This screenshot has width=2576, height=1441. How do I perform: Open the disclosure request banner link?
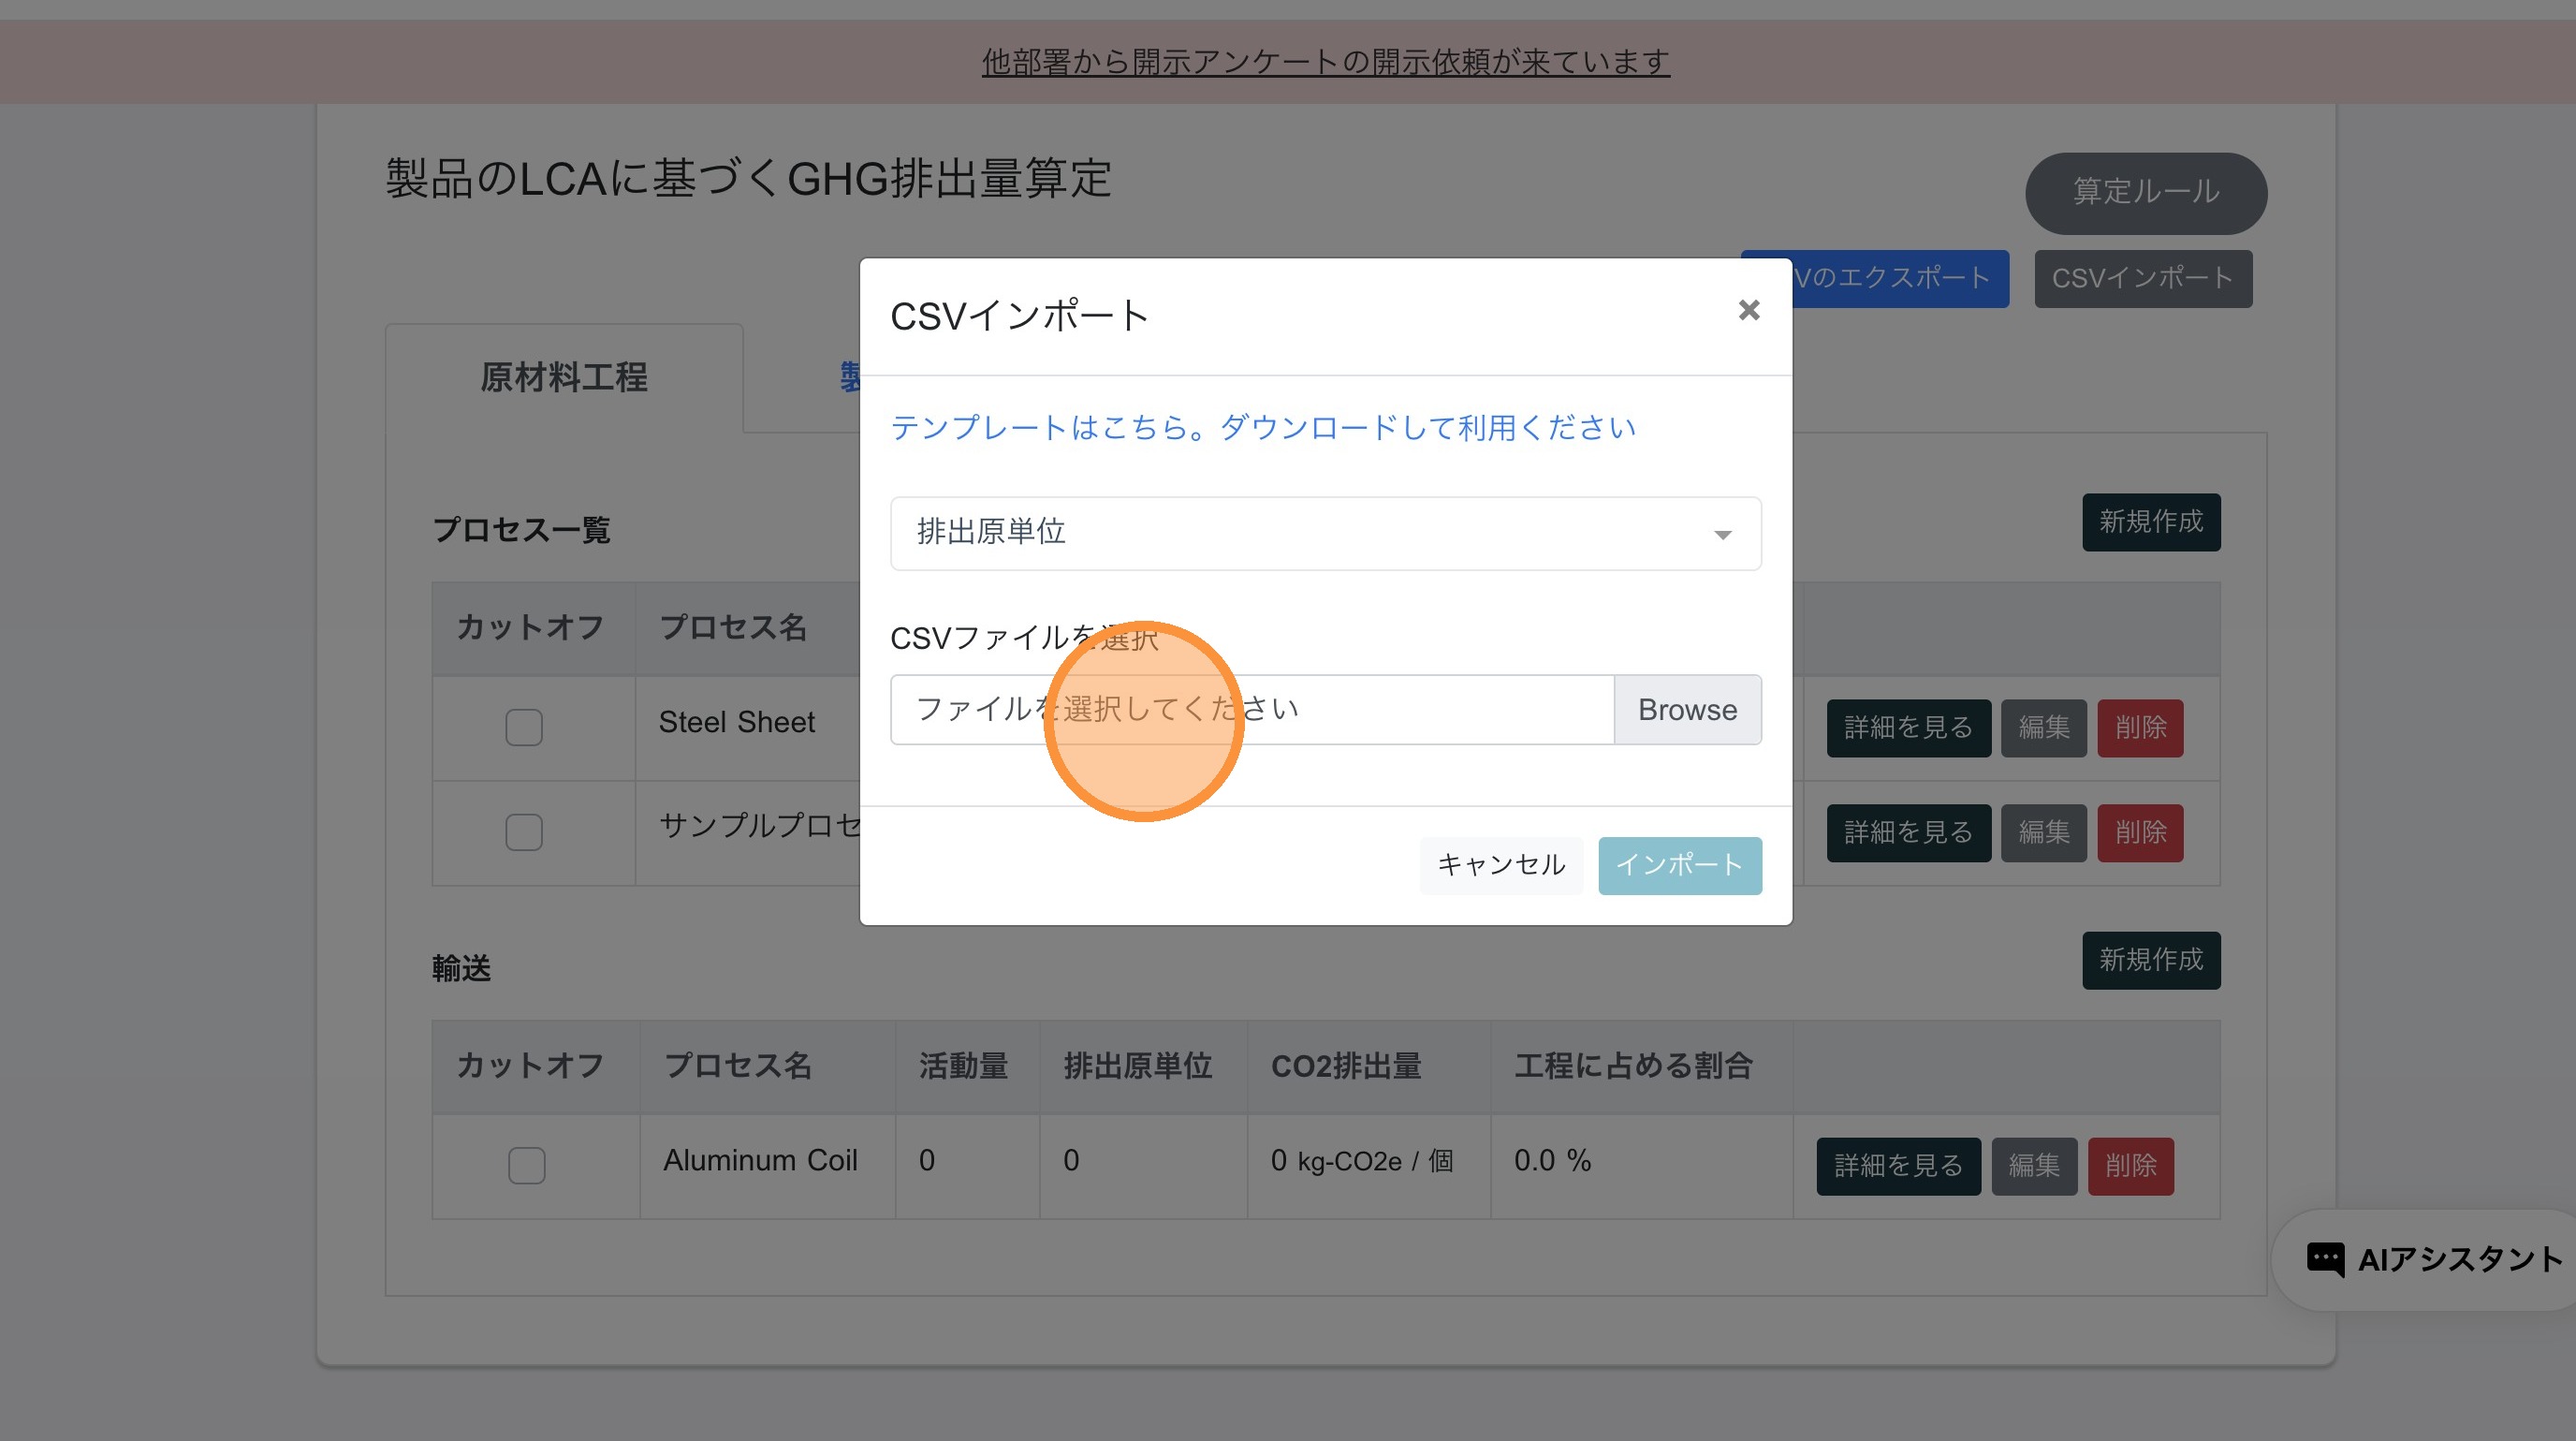[x=1325, y=62]
